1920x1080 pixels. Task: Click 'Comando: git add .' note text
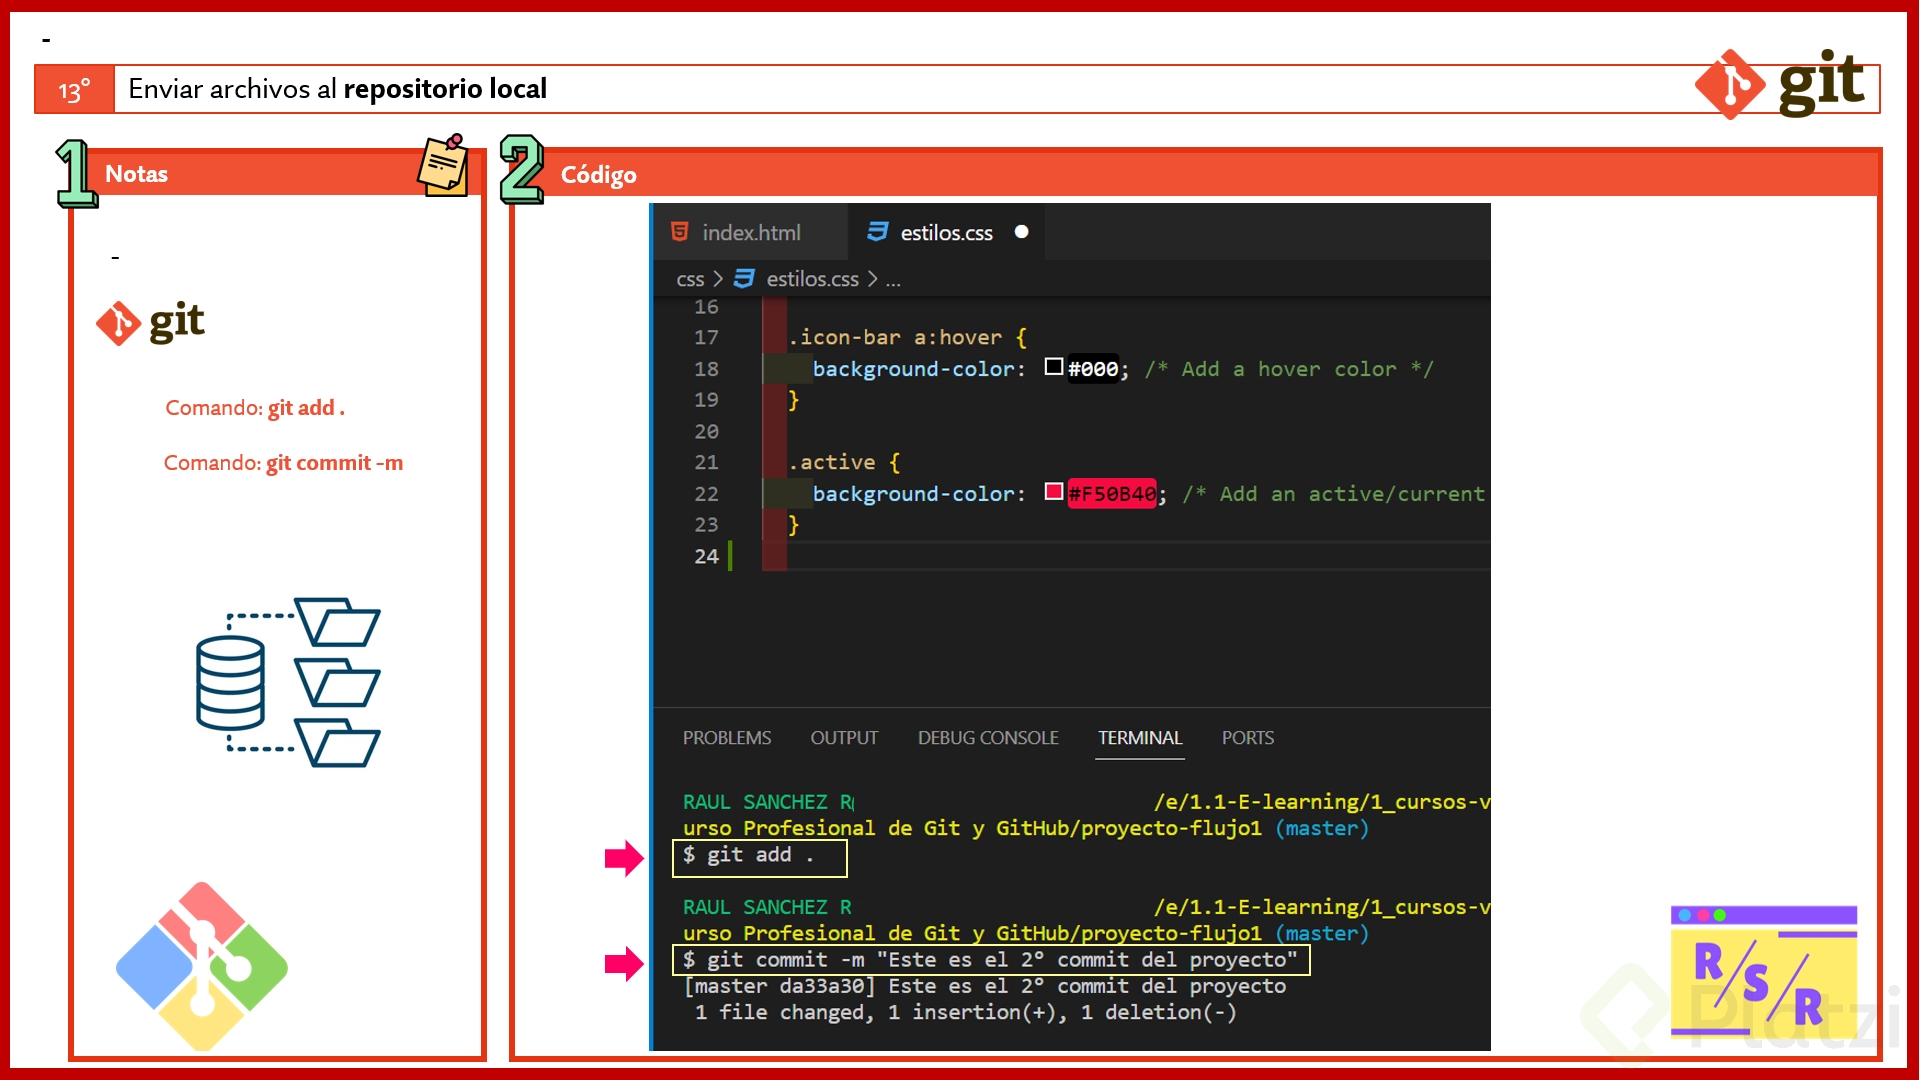click(x=255, y=408)
